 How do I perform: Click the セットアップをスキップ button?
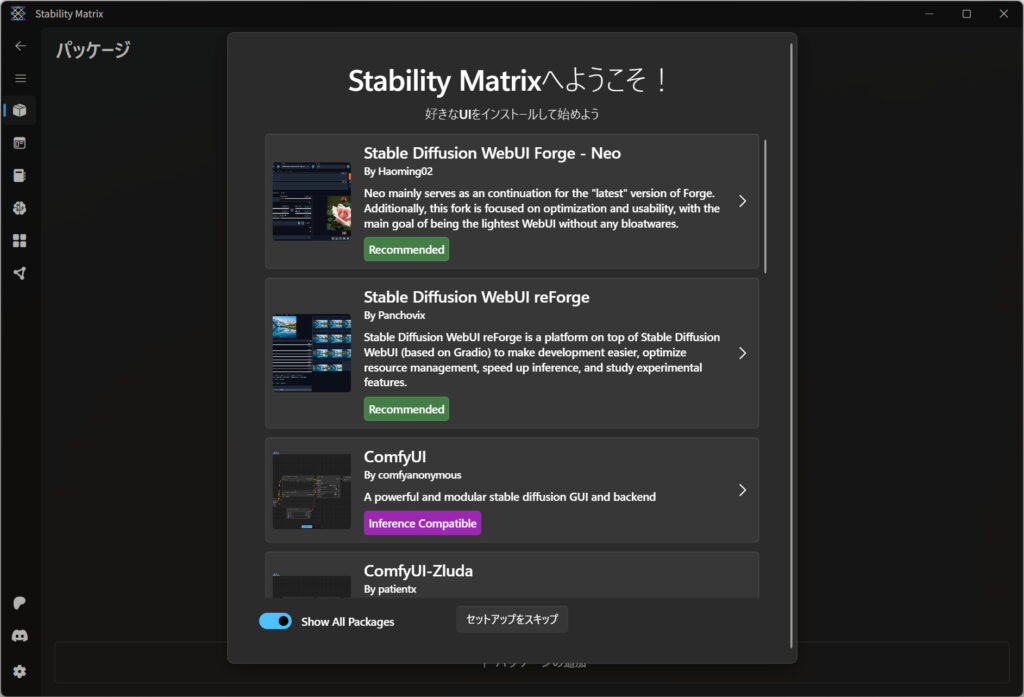pos(512,619)
